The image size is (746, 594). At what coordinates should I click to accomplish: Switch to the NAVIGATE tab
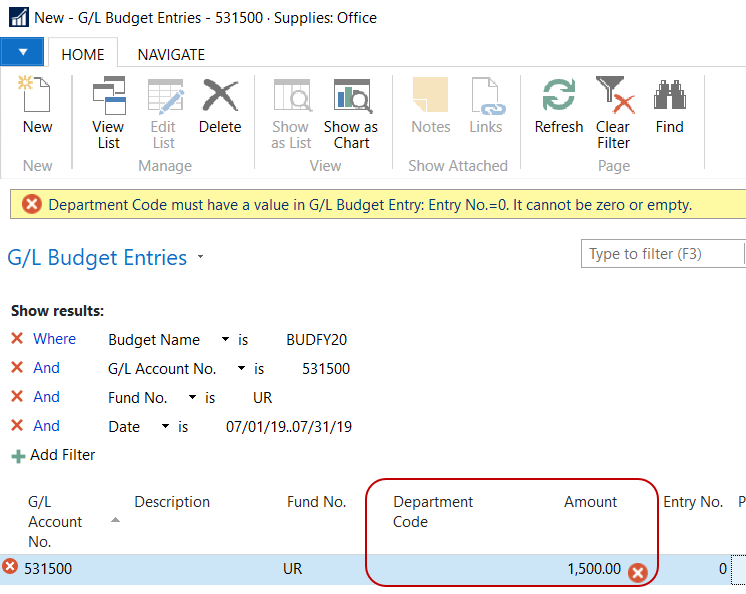(x=171, y=55)
